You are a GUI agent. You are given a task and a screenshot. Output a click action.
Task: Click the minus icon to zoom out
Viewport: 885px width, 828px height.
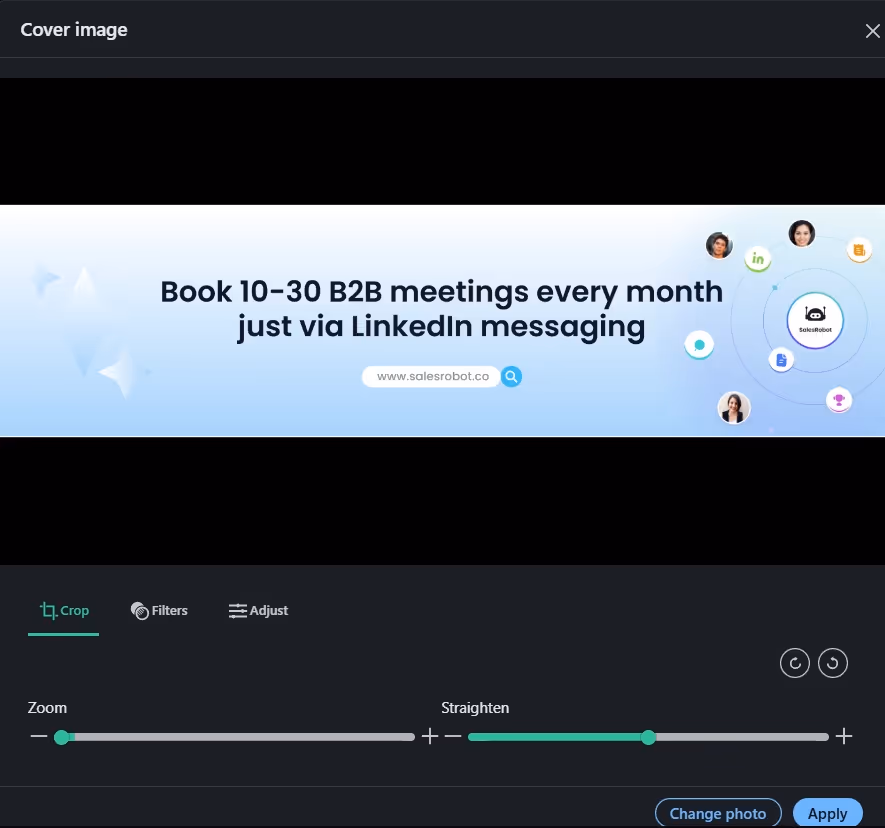tap(38, 736)
